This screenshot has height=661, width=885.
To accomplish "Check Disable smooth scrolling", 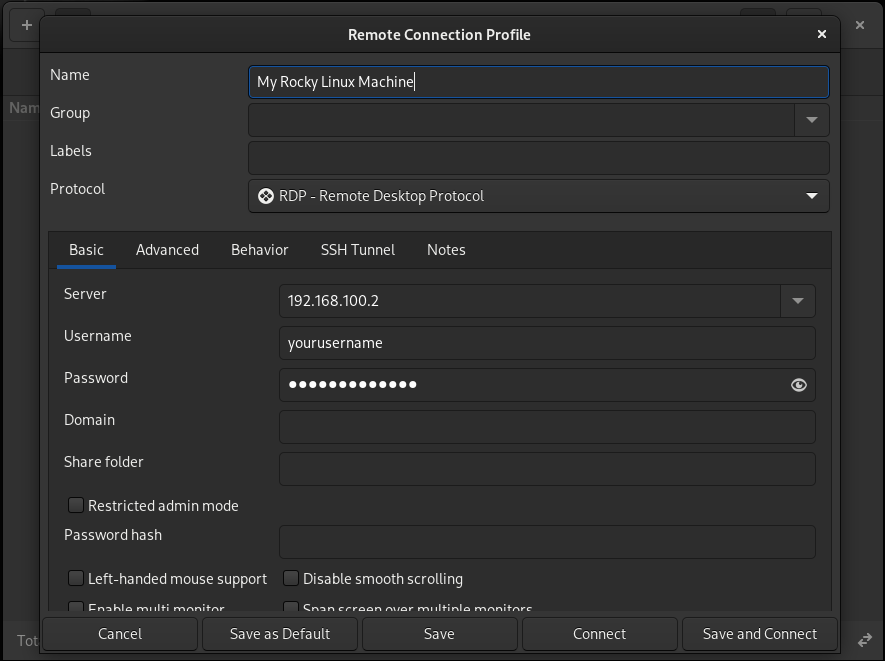I will pos(290,578).
